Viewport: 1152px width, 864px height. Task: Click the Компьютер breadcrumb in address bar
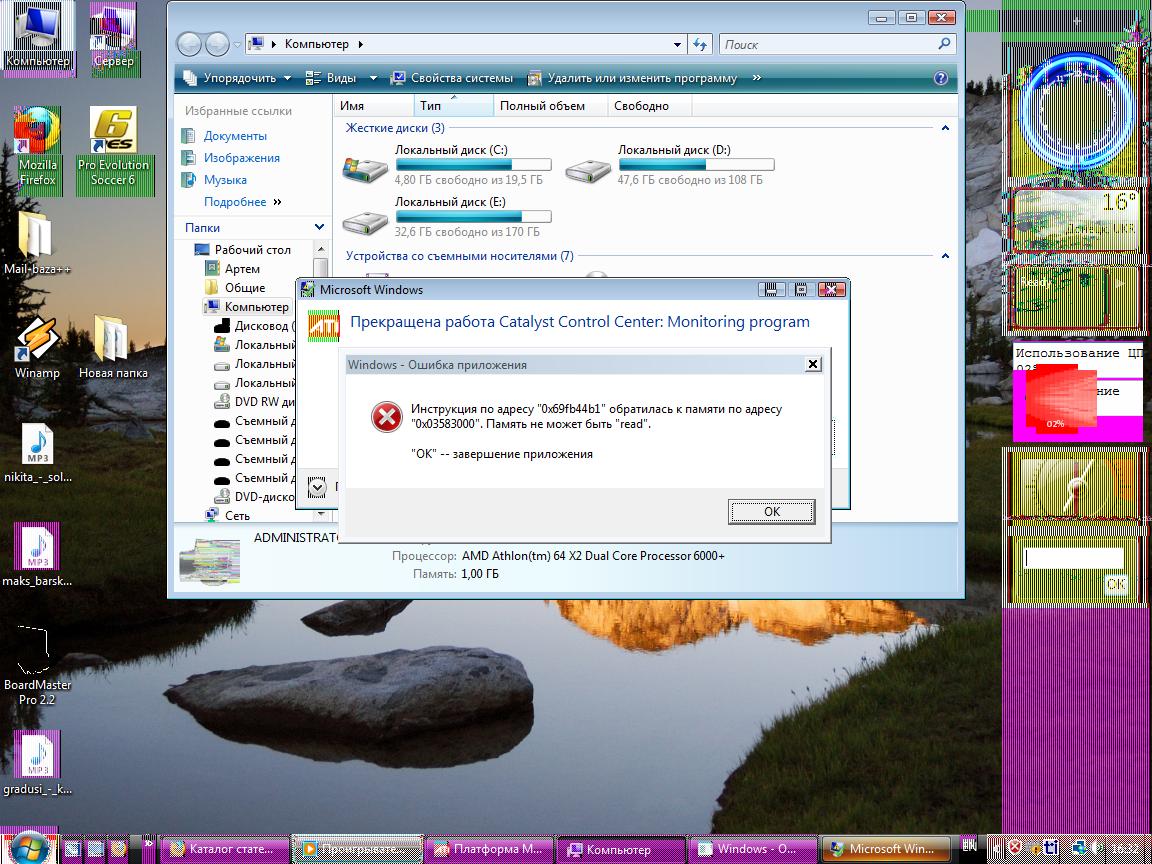317,44
